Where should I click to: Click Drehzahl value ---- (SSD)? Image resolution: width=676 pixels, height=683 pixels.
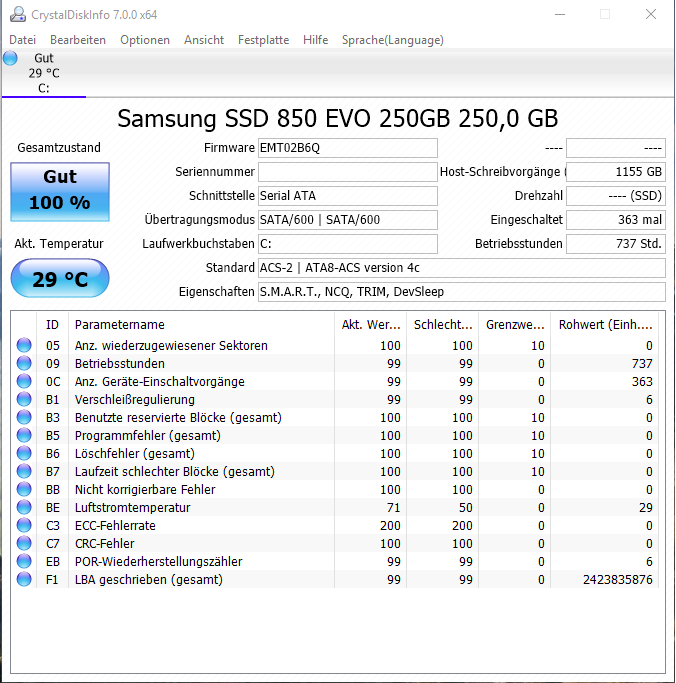pyautogui.click(x=616, y=196)
